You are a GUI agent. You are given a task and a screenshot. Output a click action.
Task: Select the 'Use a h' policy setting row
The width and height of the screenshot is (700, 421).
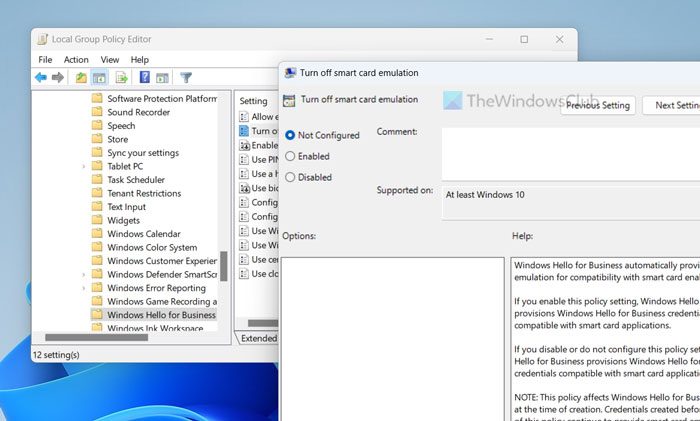(x=258, y=174)
